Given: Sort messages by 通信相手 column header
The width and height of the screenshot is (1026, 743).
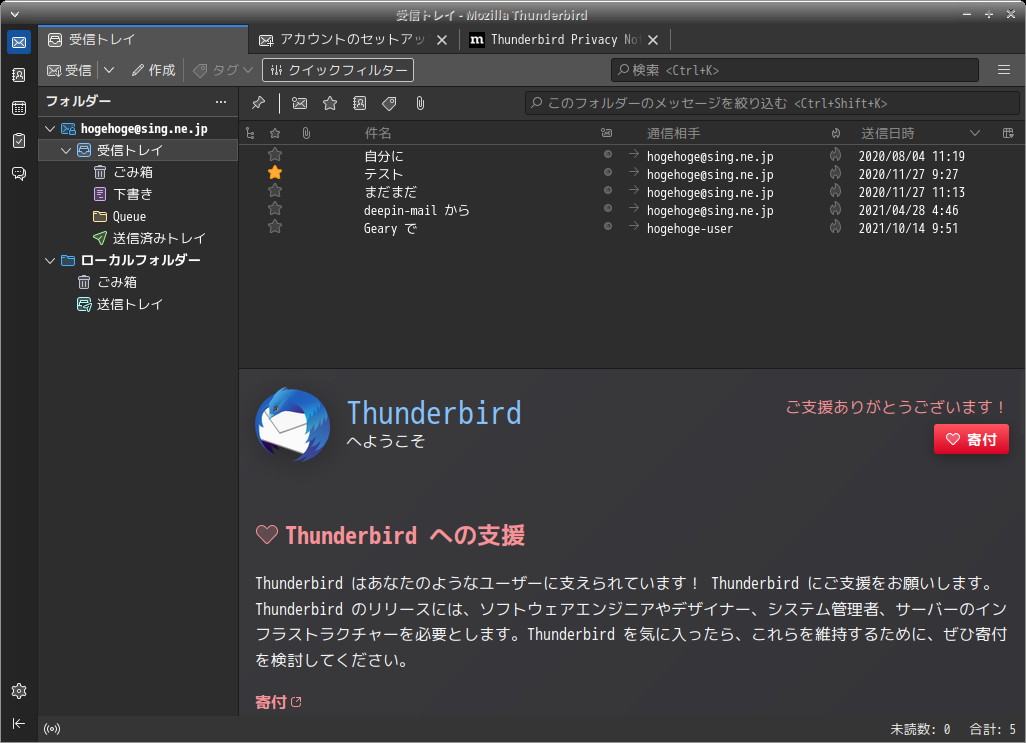Looking at the screenshot, I should pos(673,133).
